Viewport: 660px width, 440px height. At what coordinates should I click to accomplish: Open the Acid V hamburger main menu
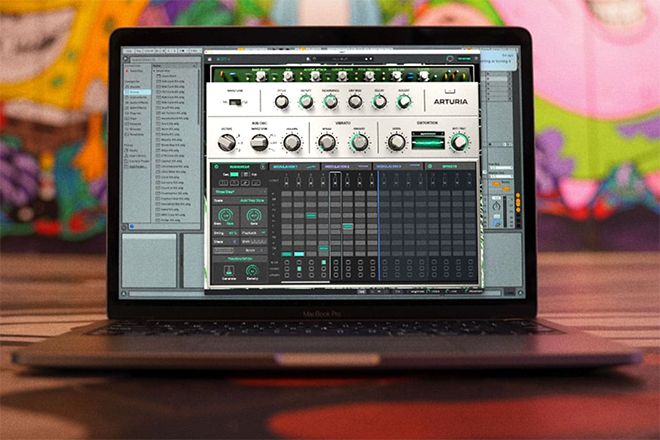[x=210, y=59]
